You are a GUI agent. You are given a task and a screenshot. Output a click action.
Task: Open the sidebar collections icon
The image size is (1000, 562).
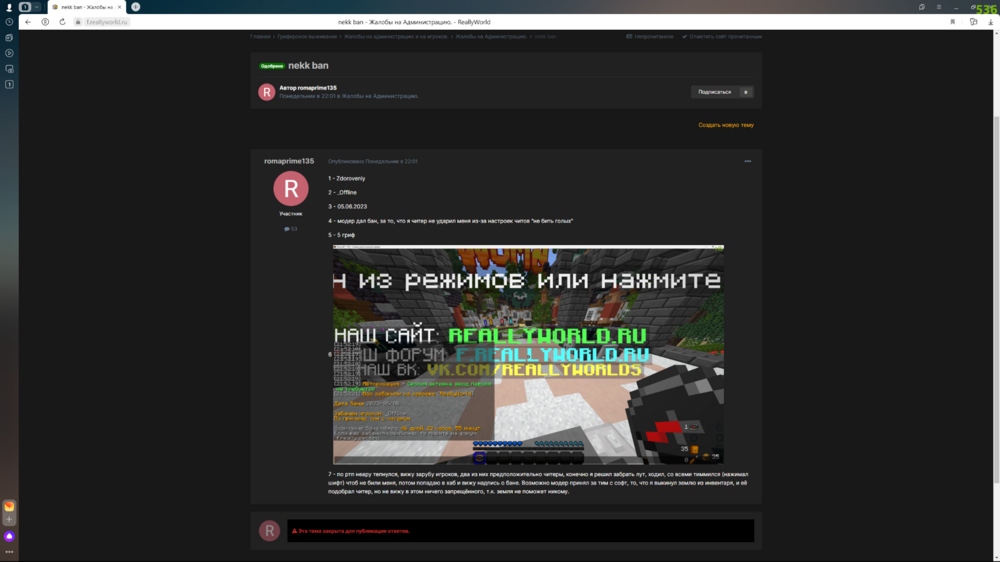9,38
